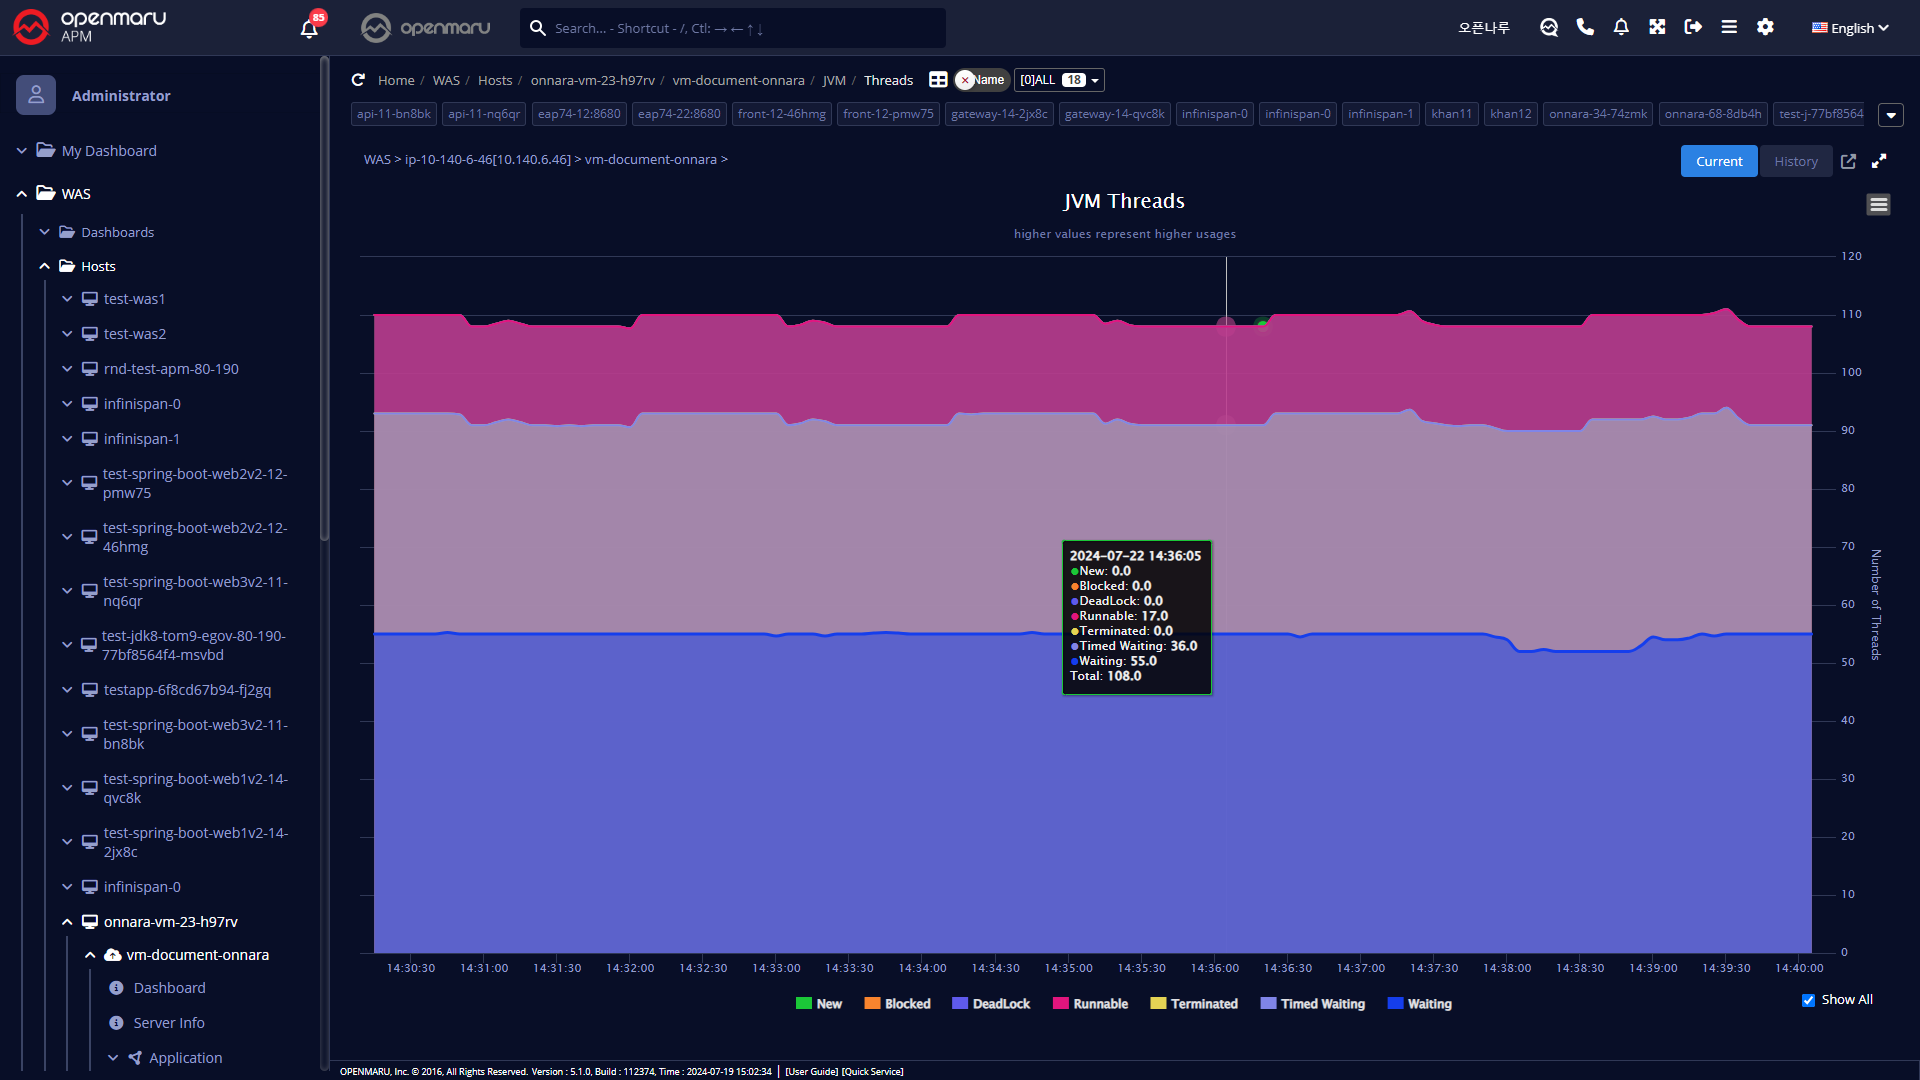Image resolution: width=1920 pixels, height=1080 pixels.
Task: Click the gateway-14-2jx8c instance tag
Action: tap(998, 114)
